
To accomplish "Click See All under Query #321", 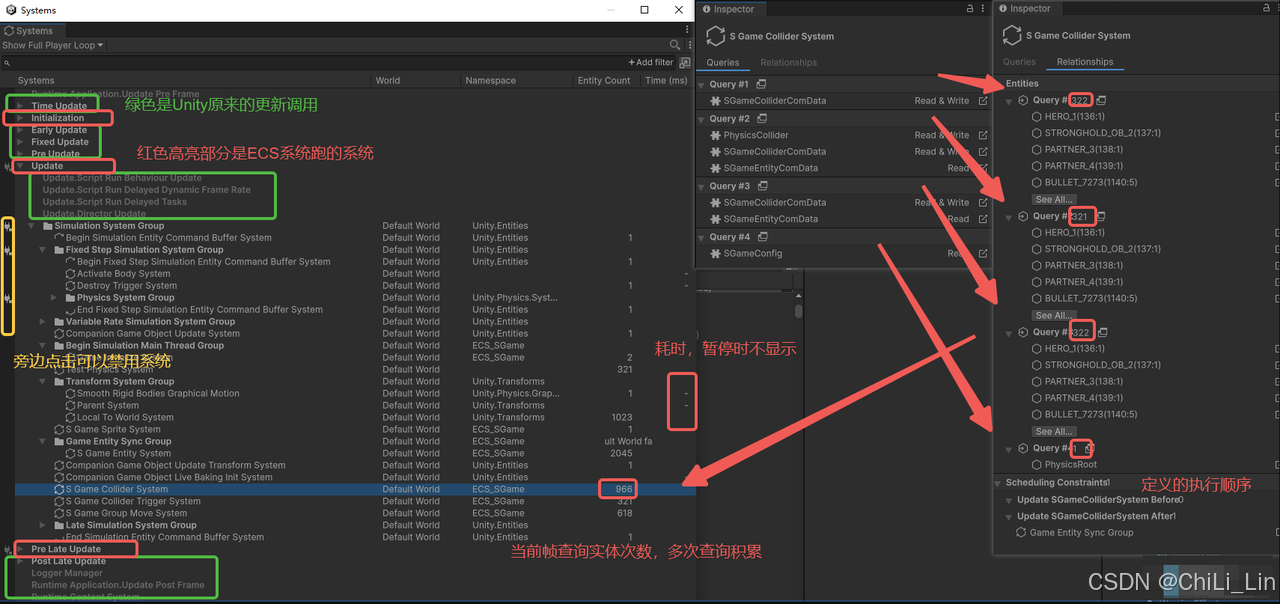I will [x=1055, y=316].
